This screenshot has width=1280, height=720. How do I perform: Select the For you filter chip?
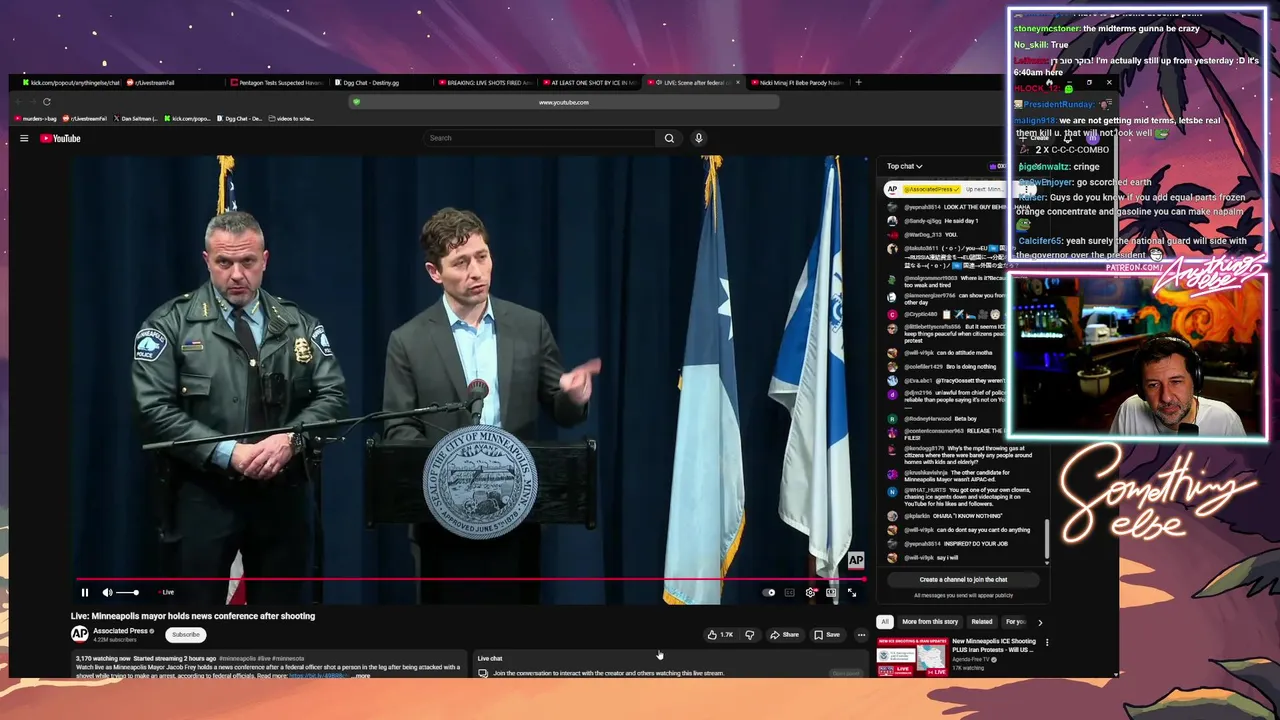click(1015, 622)
